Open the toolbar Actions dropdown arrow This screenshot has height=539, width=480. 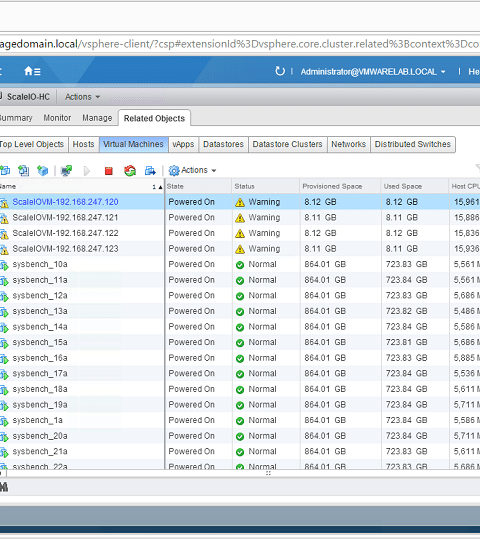tap(214, 170)
